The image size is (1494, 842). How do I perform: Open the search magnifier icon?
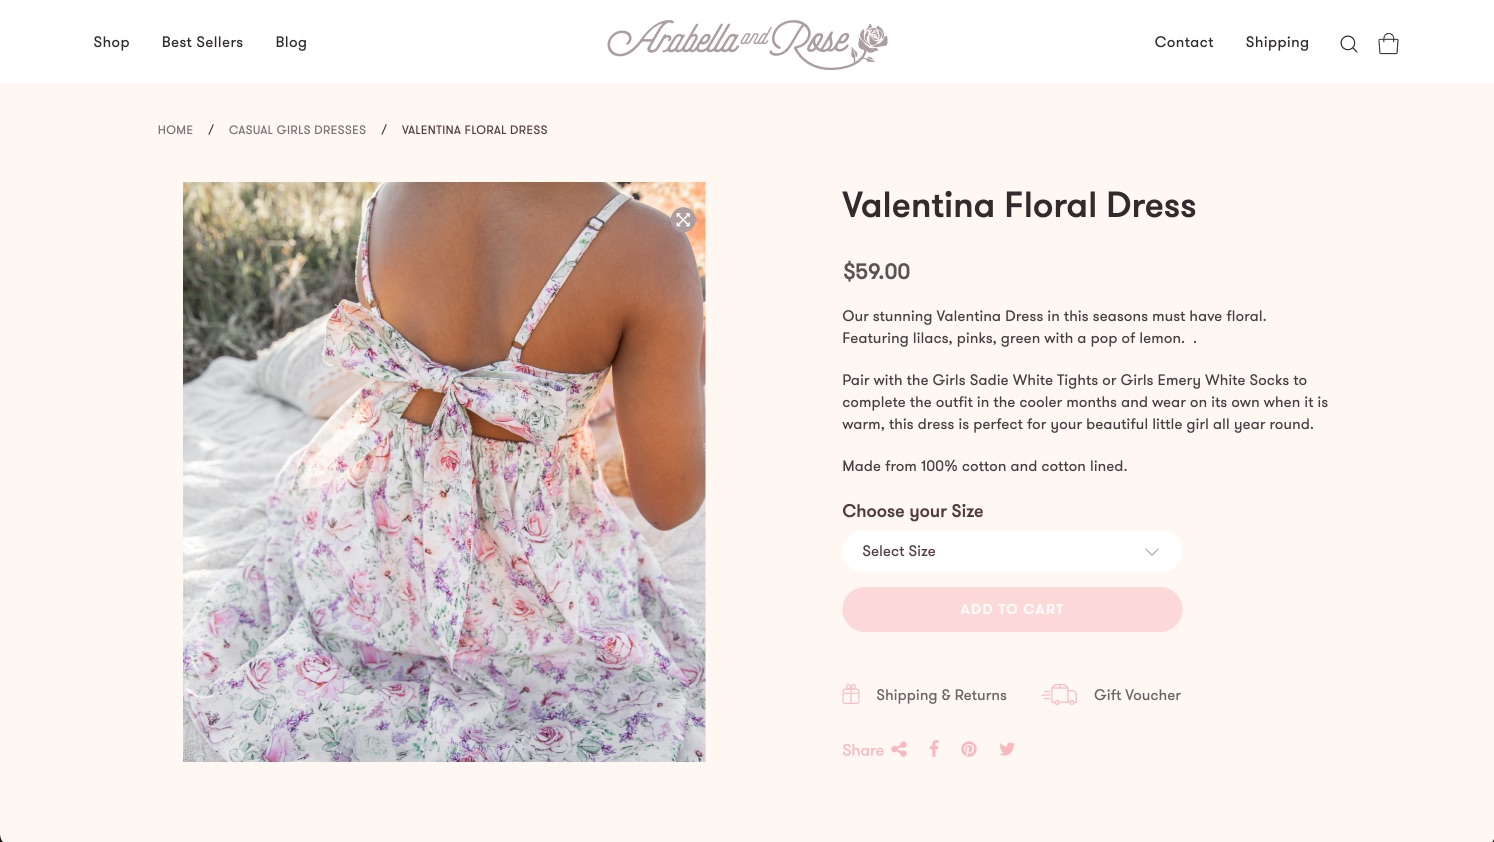coord(1348,44)
